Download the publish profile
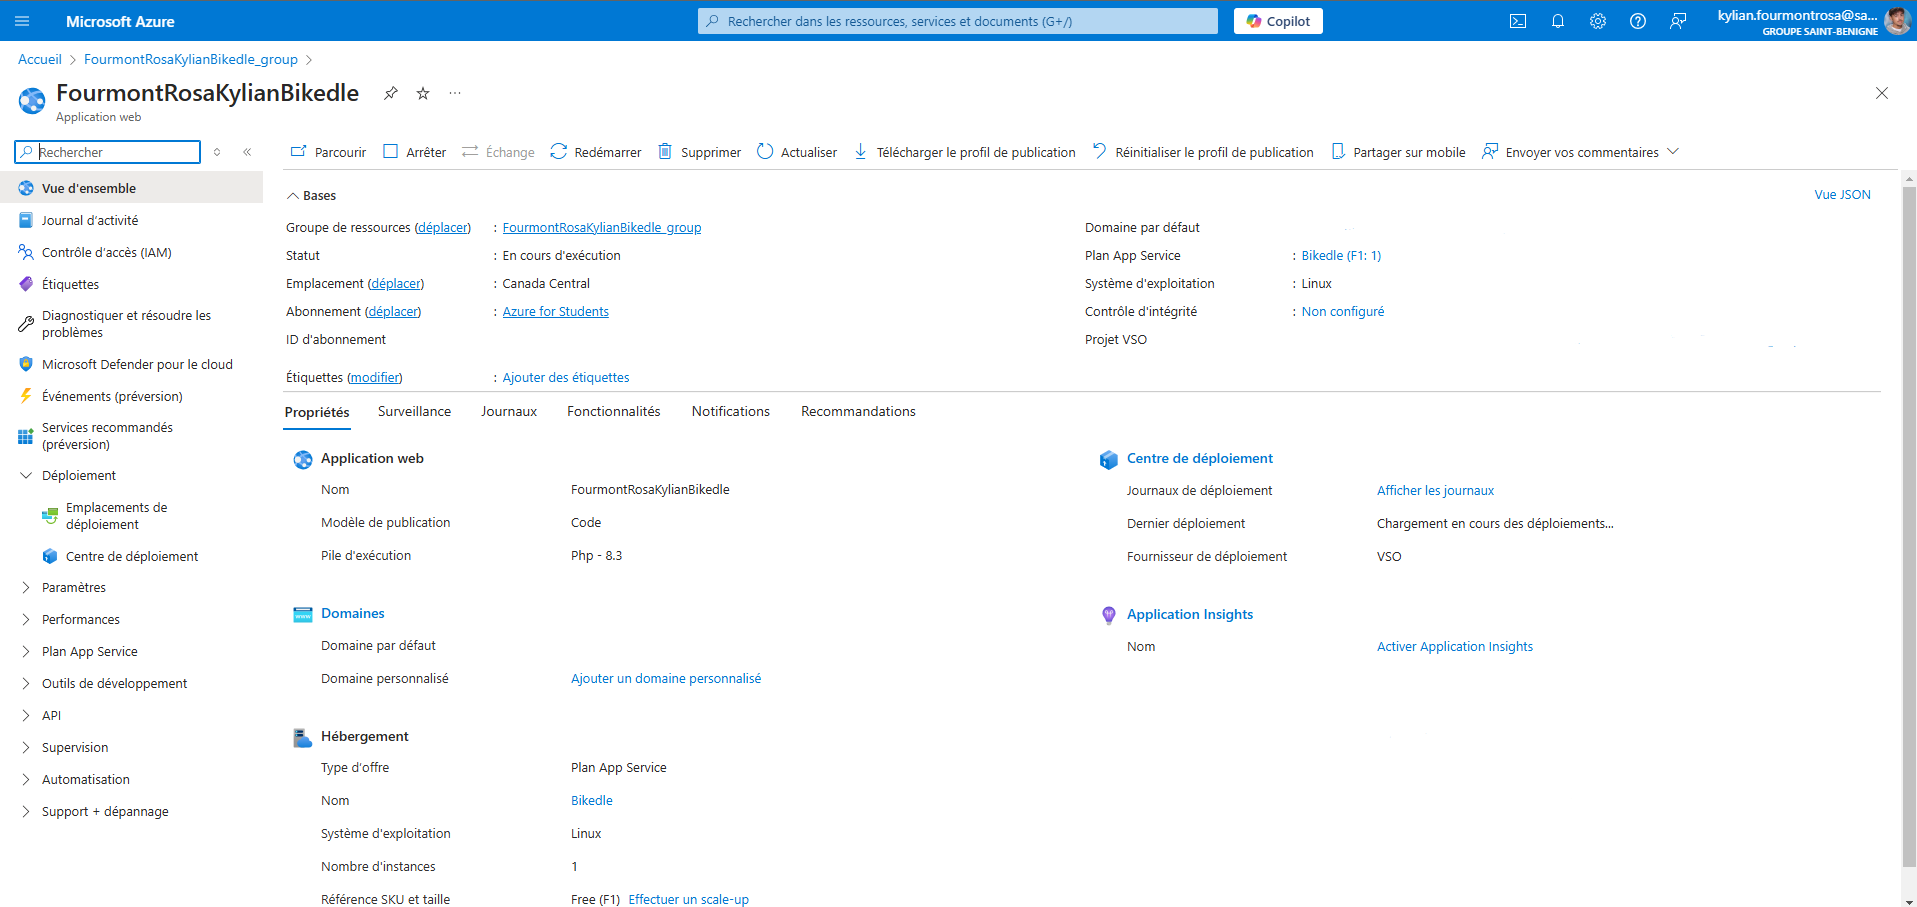This screenshot has width=1917, height=907. pos(965,152)
